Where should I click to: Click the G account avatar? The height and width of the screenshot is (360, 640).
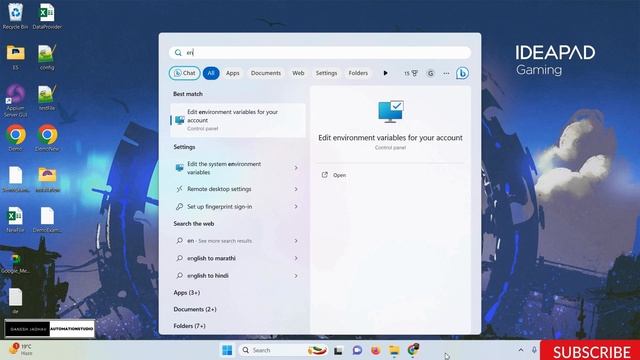(x=430, y=73)
